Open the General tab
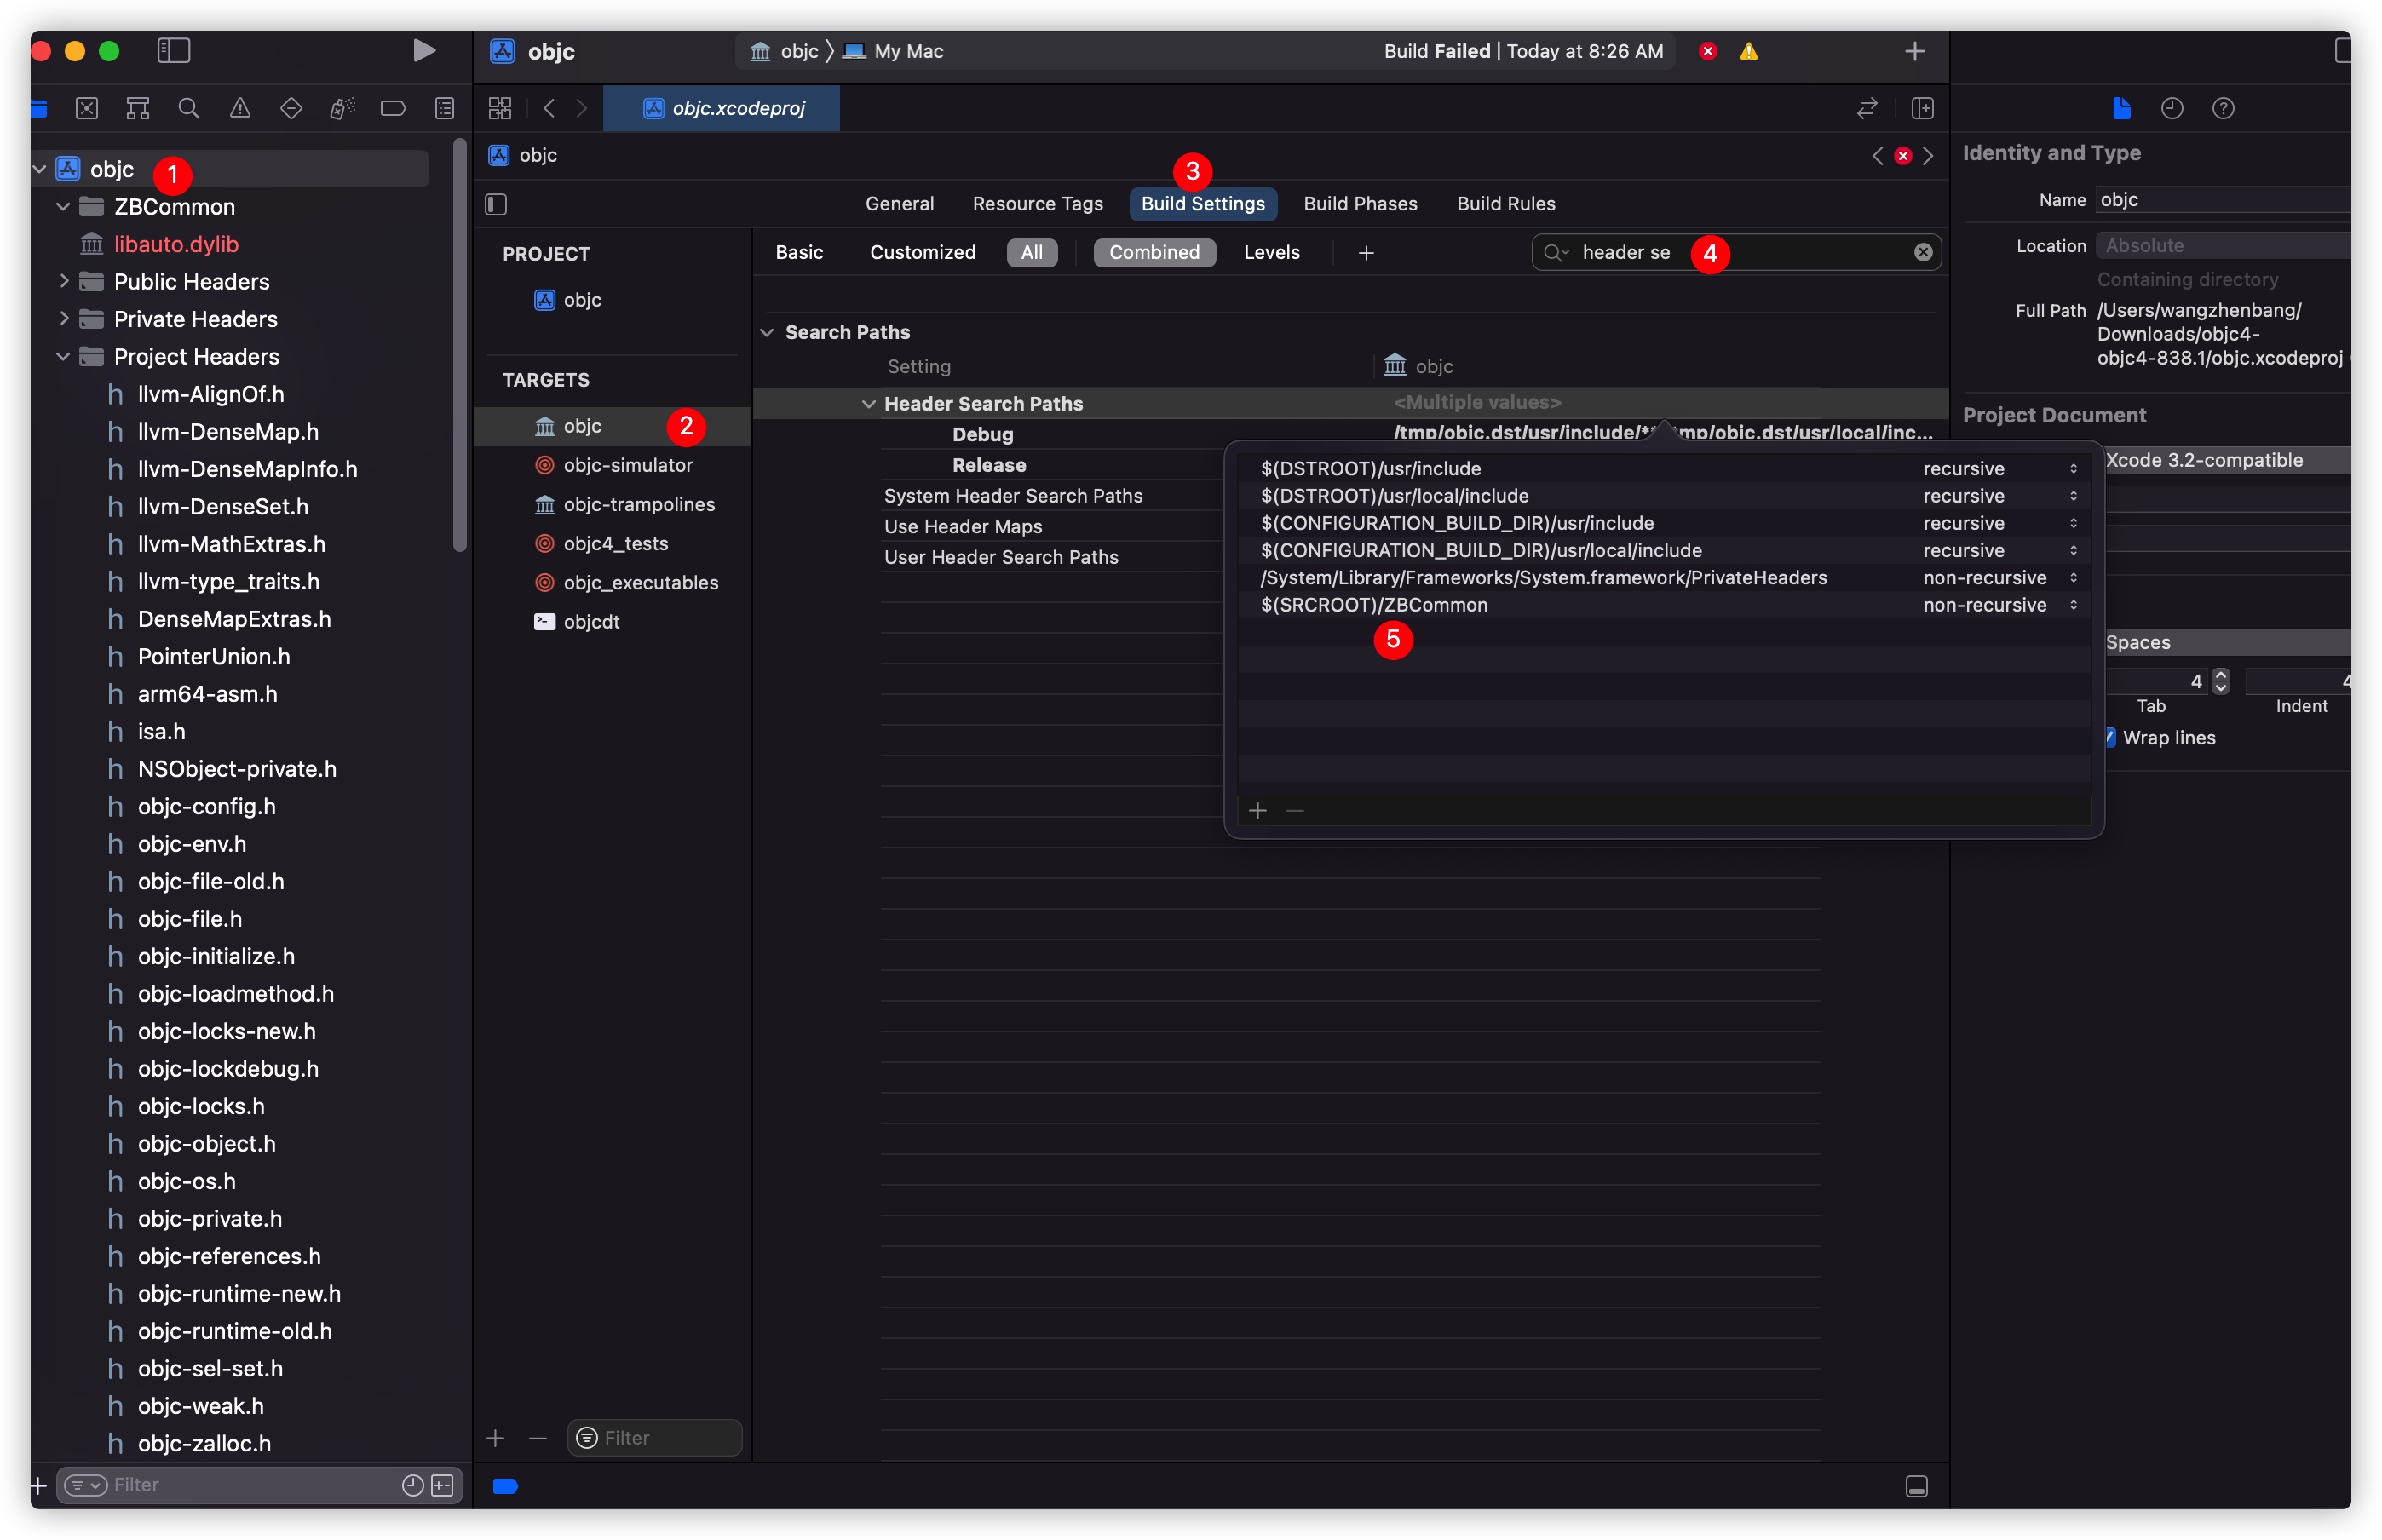 click(899, 204)
